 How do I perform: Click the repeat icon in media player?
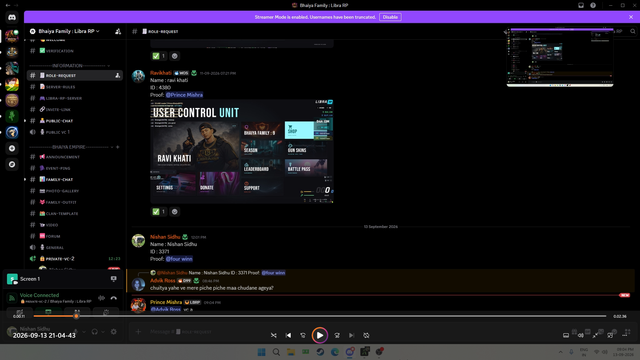pos(366,335)
